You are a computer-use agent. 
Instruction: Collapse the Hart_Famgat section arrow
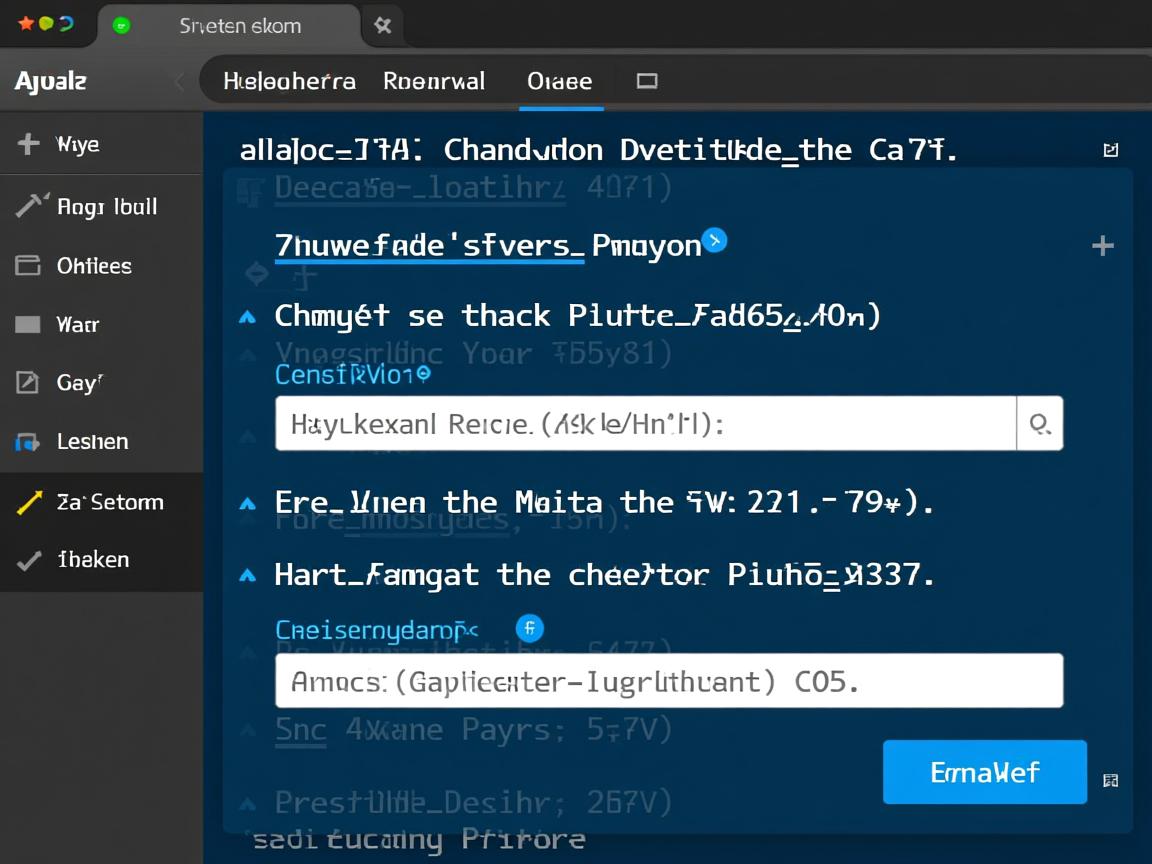pos(247,575)
